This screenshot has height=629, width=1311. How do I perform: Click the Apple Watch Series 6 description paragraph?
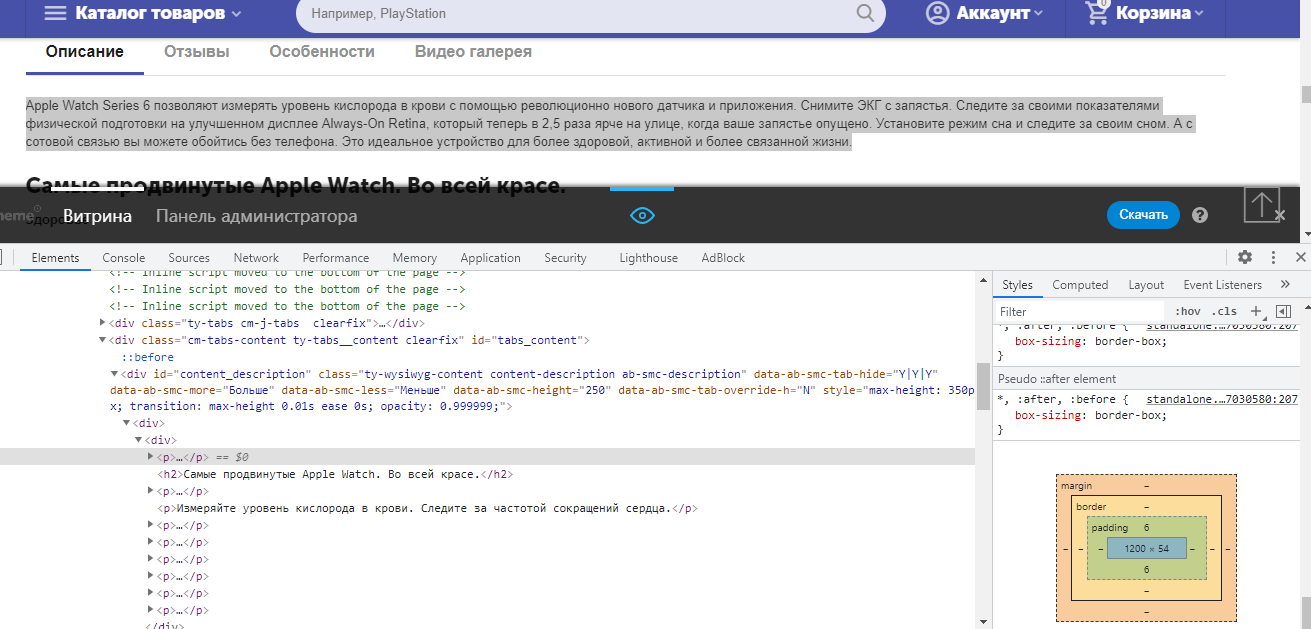click(x=612, y=124)
